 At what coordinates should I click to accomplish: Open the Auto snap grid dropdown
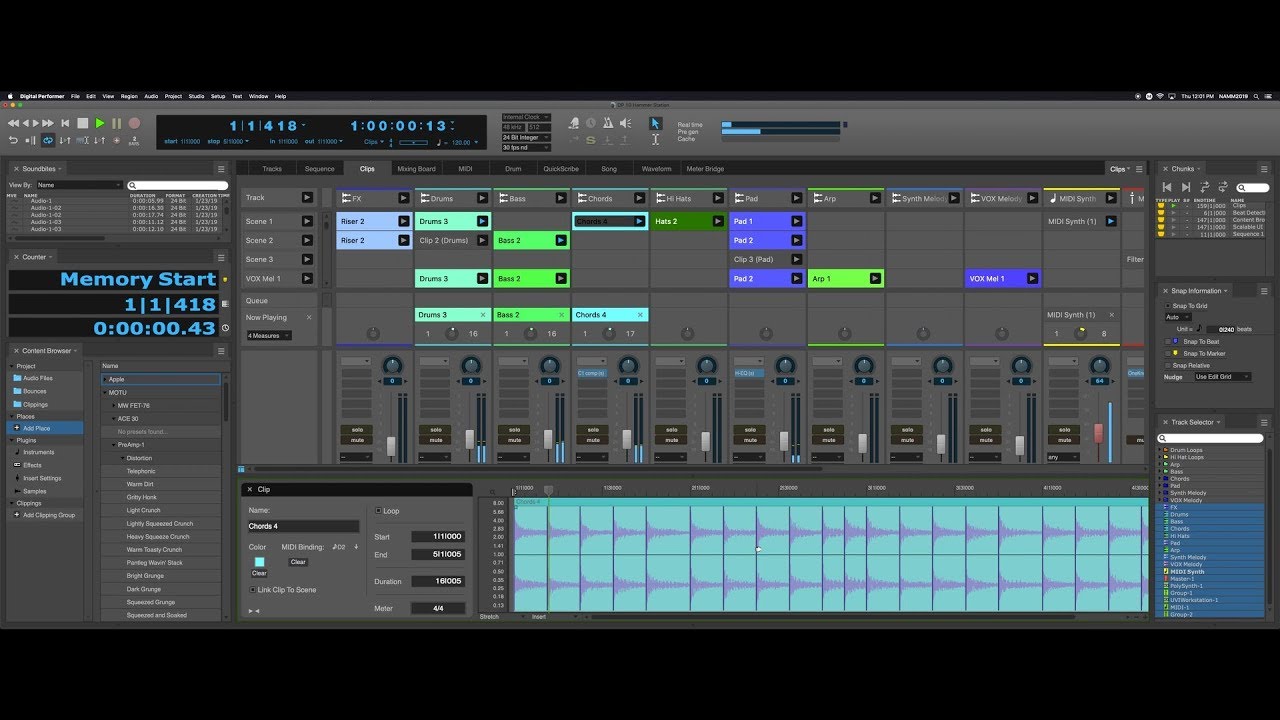[1178, 317]
